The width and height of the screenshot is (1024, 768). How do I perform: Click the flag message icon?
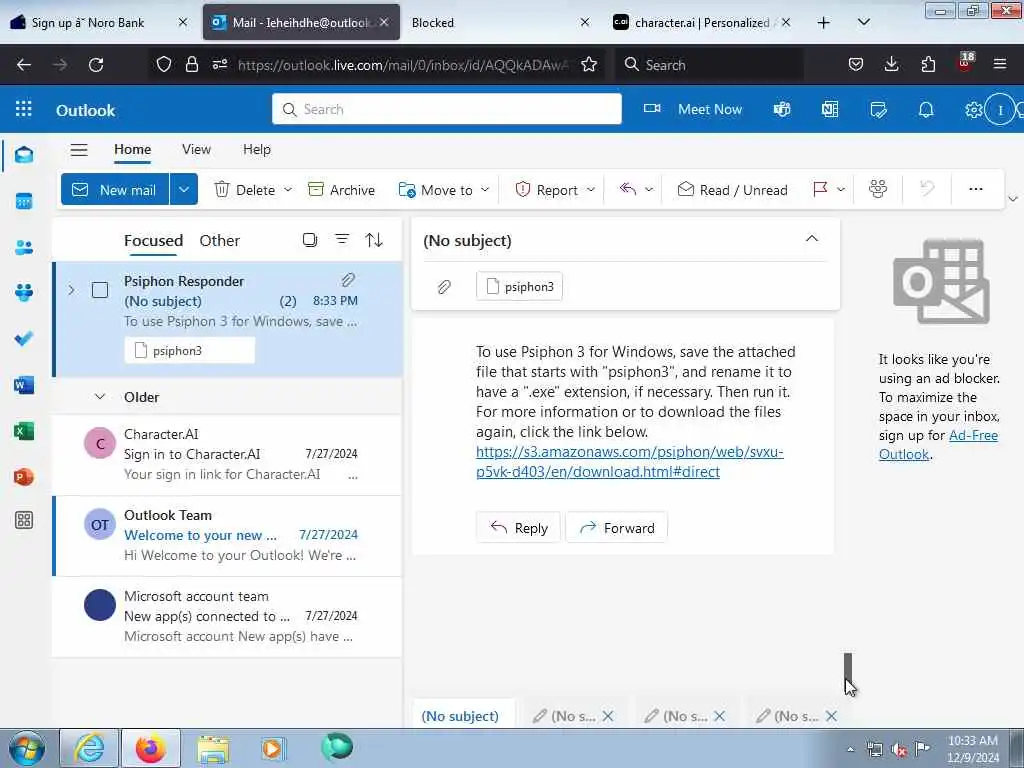point(820,189)
